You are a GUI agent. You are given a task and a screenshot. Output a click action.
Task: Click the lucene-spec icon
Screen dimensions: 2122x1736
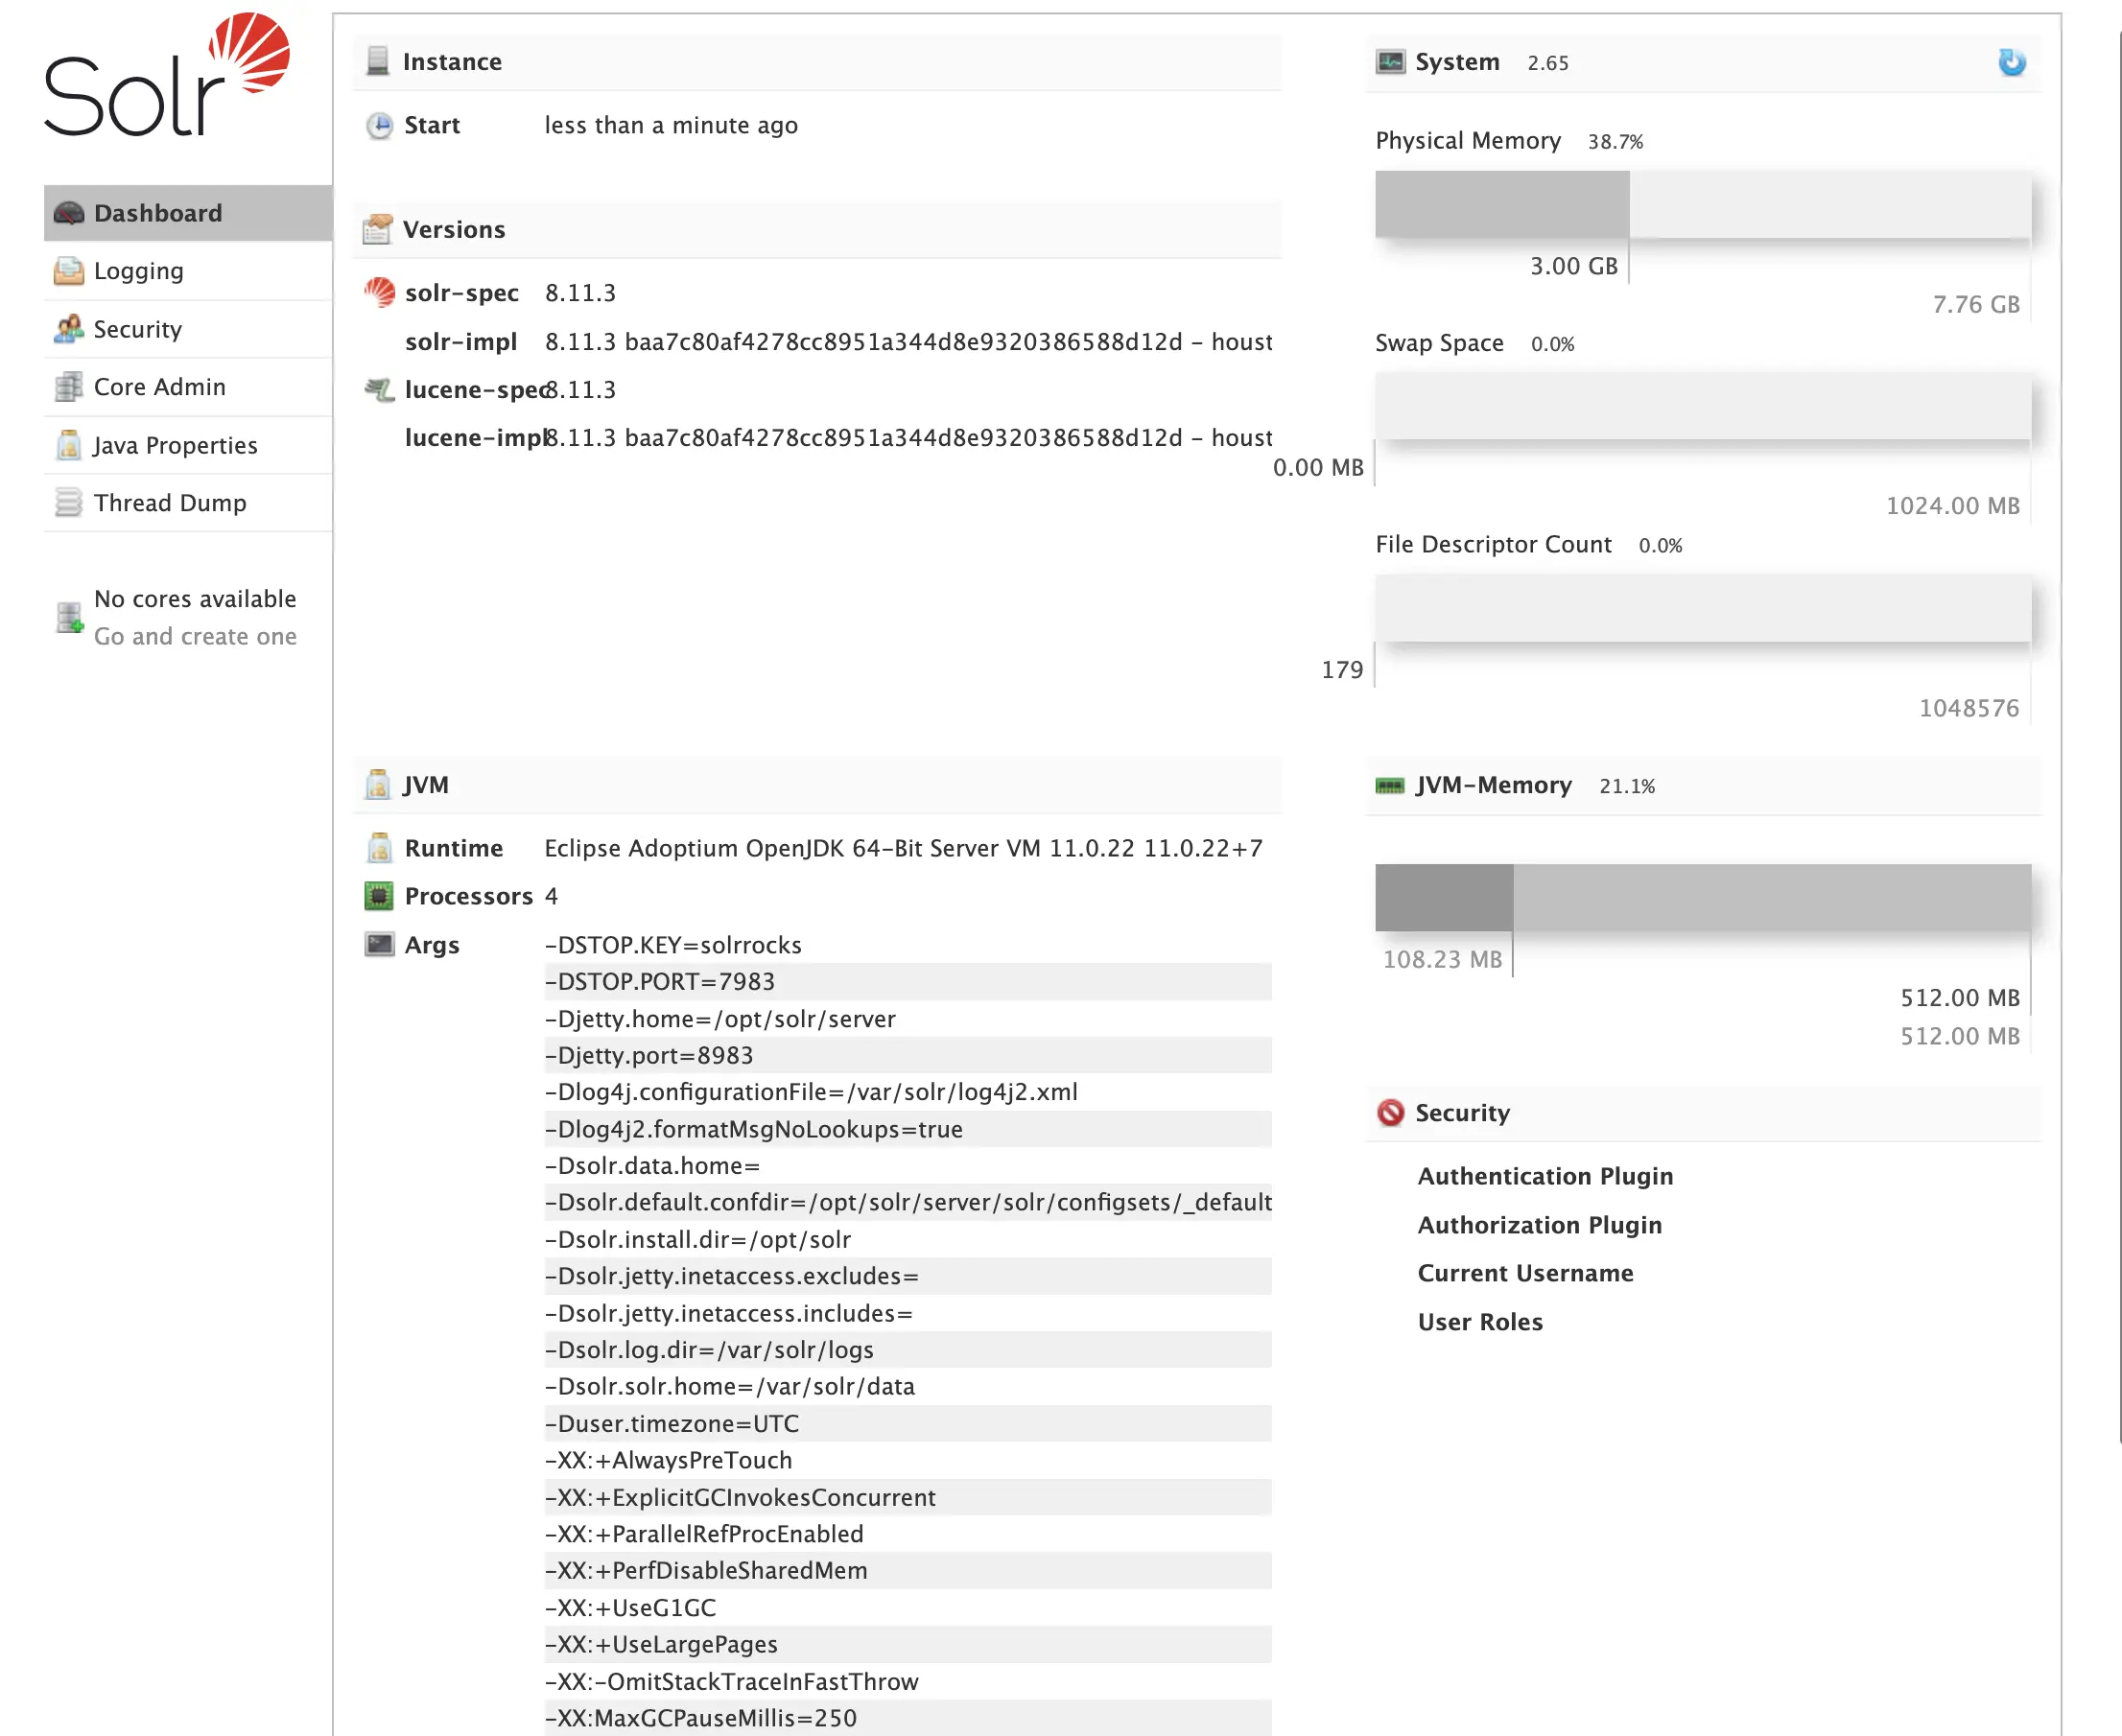[x=379, y=389]
